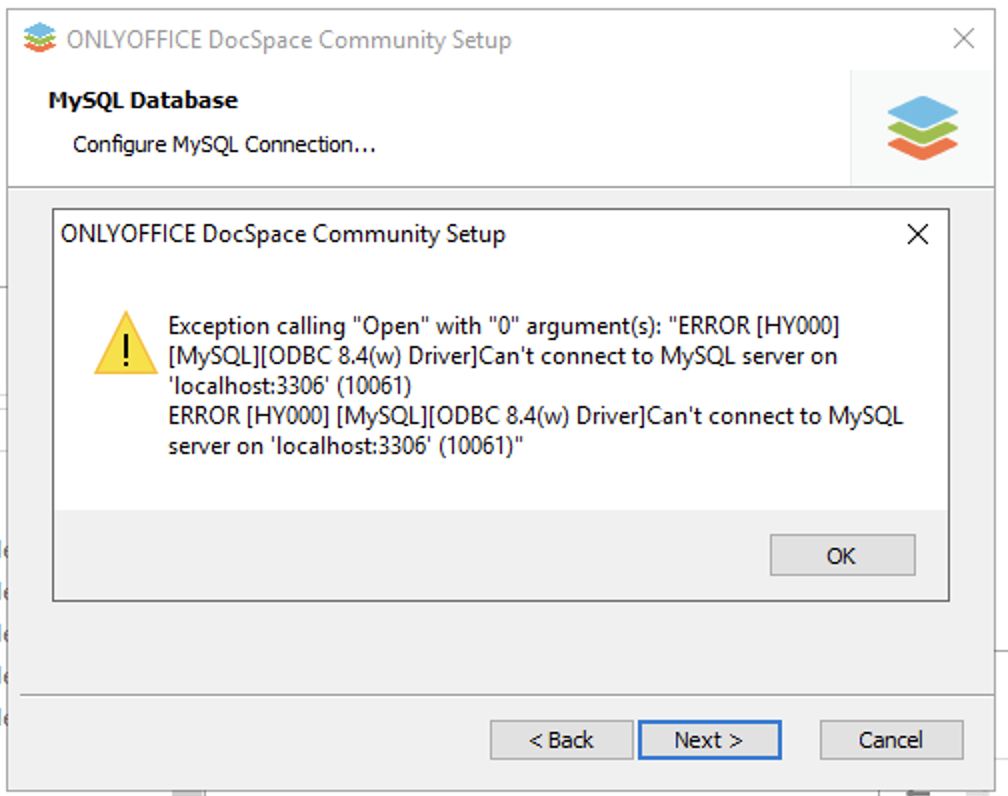Proceed with the Next button
The height and width of the screenshot is (796, 1008).
point(709,740)
